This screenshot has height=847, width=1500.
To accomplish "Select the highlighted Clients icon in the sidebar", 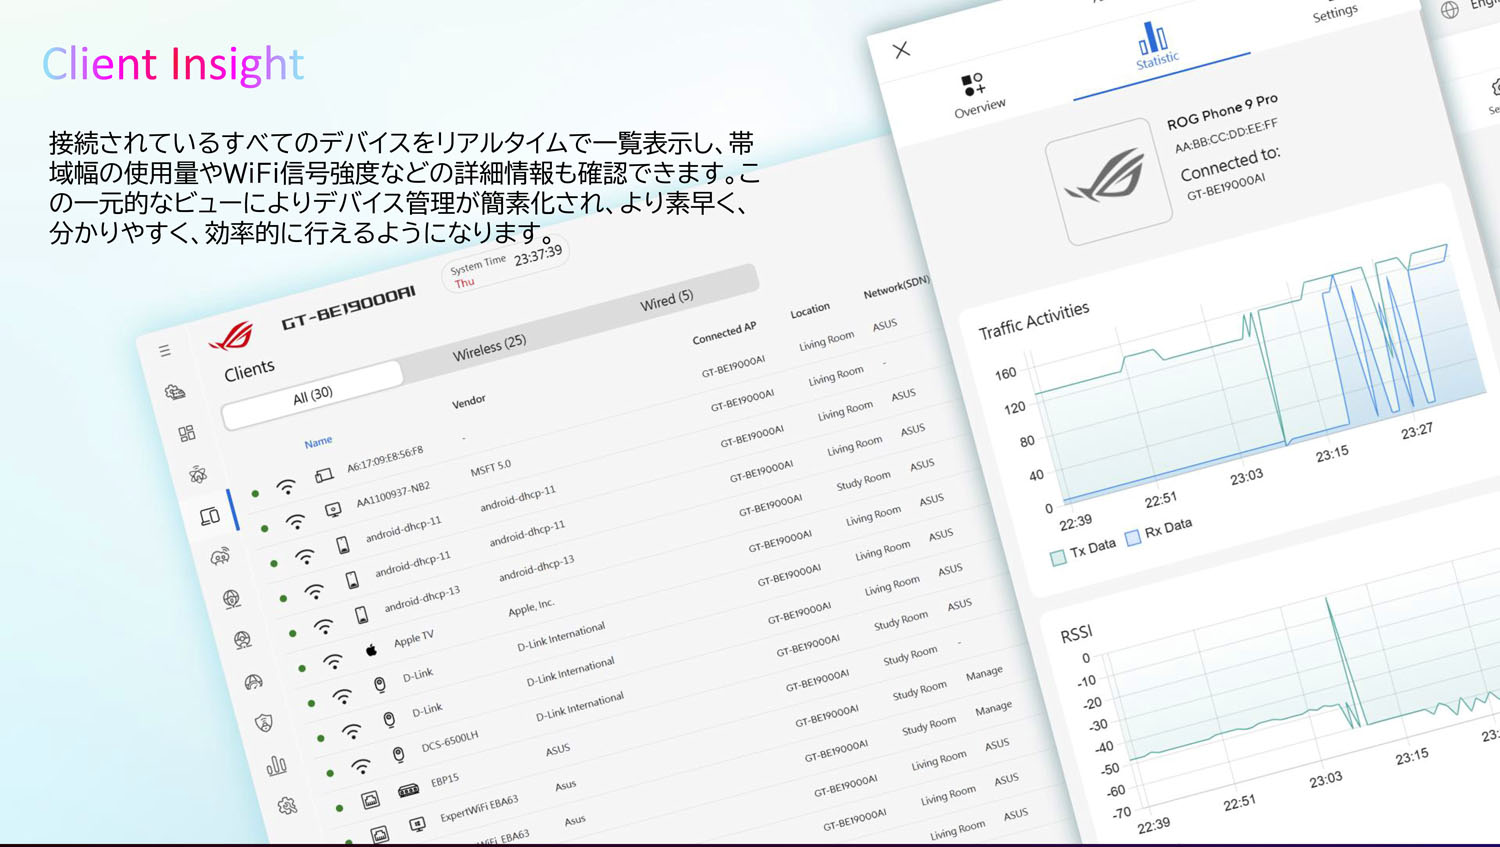I will 209,516.
